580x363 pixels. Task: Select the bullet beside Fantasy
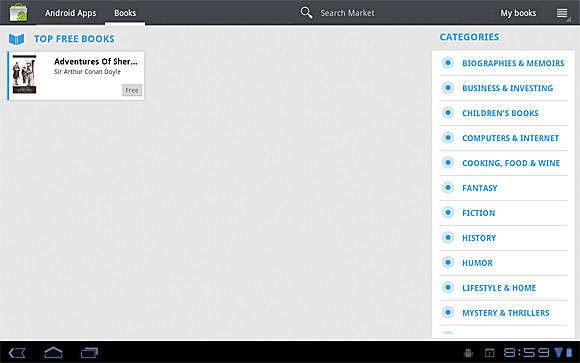pyautogui.click(x=448, y=188)
